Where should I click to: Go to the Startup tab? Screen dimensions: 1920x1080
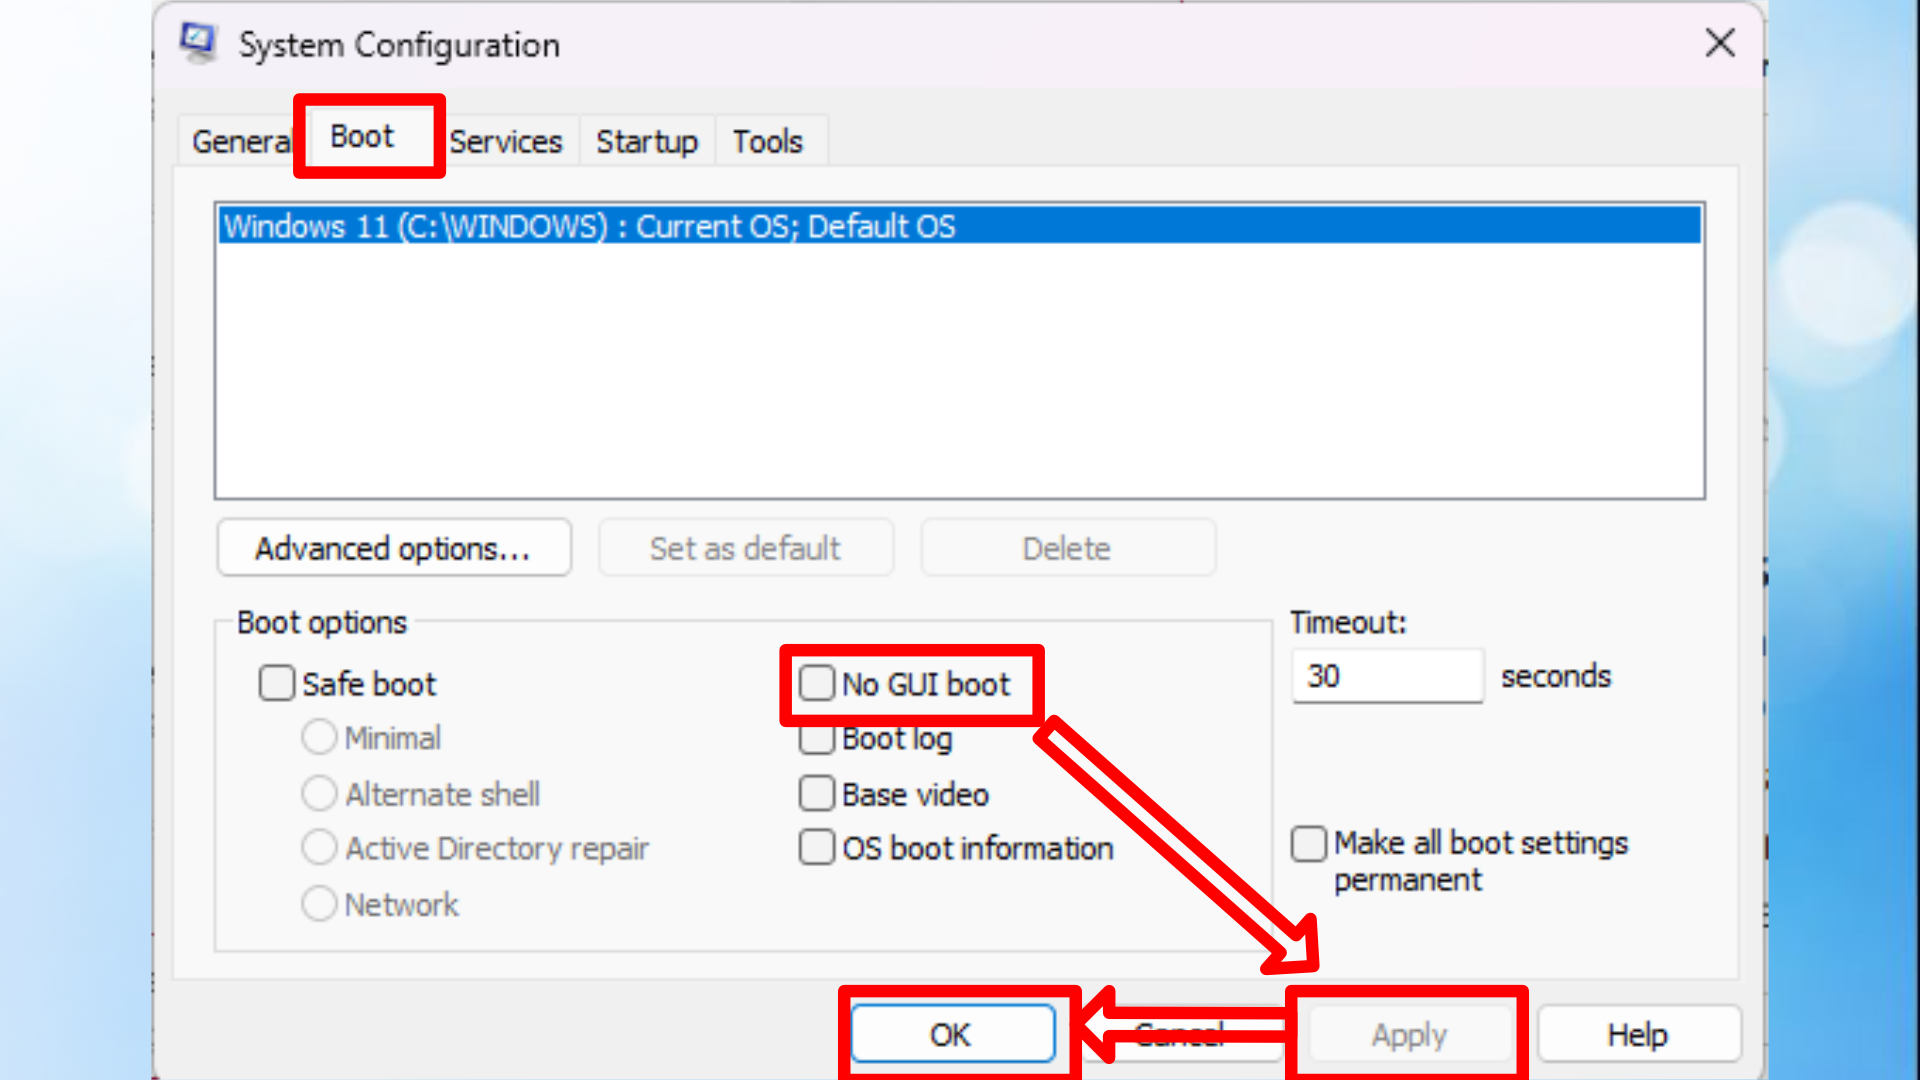click(647, 142)
